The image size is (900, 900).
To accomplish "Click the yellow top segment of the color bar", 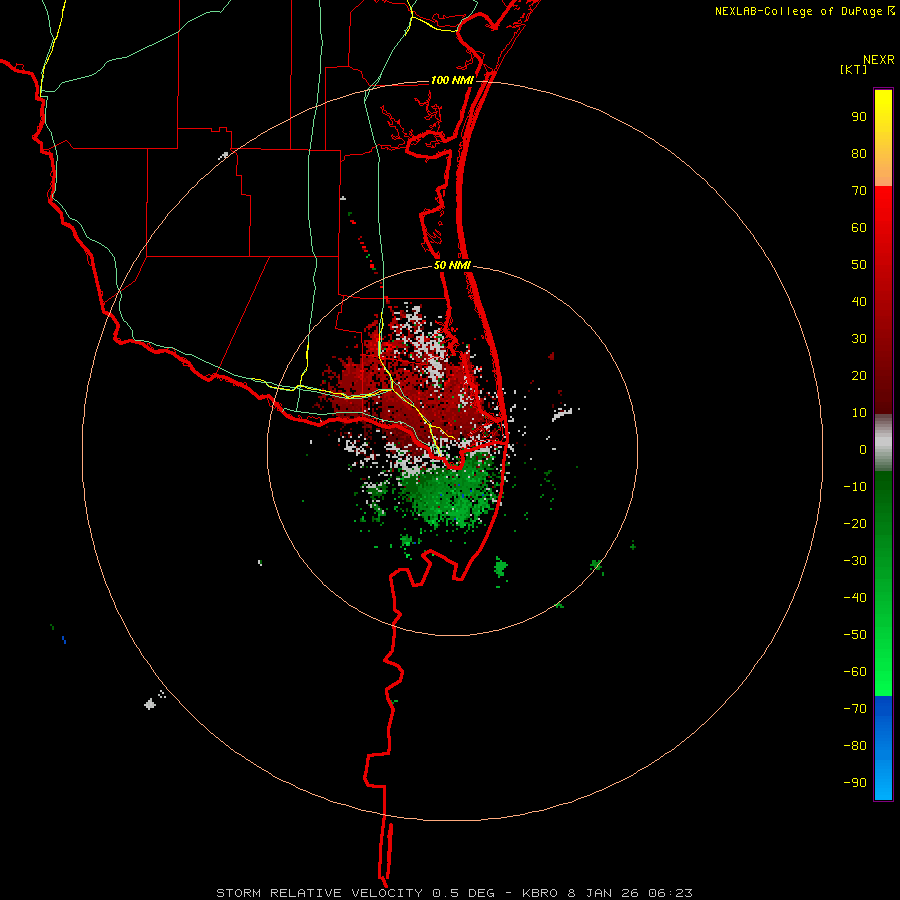I will 883,138.
